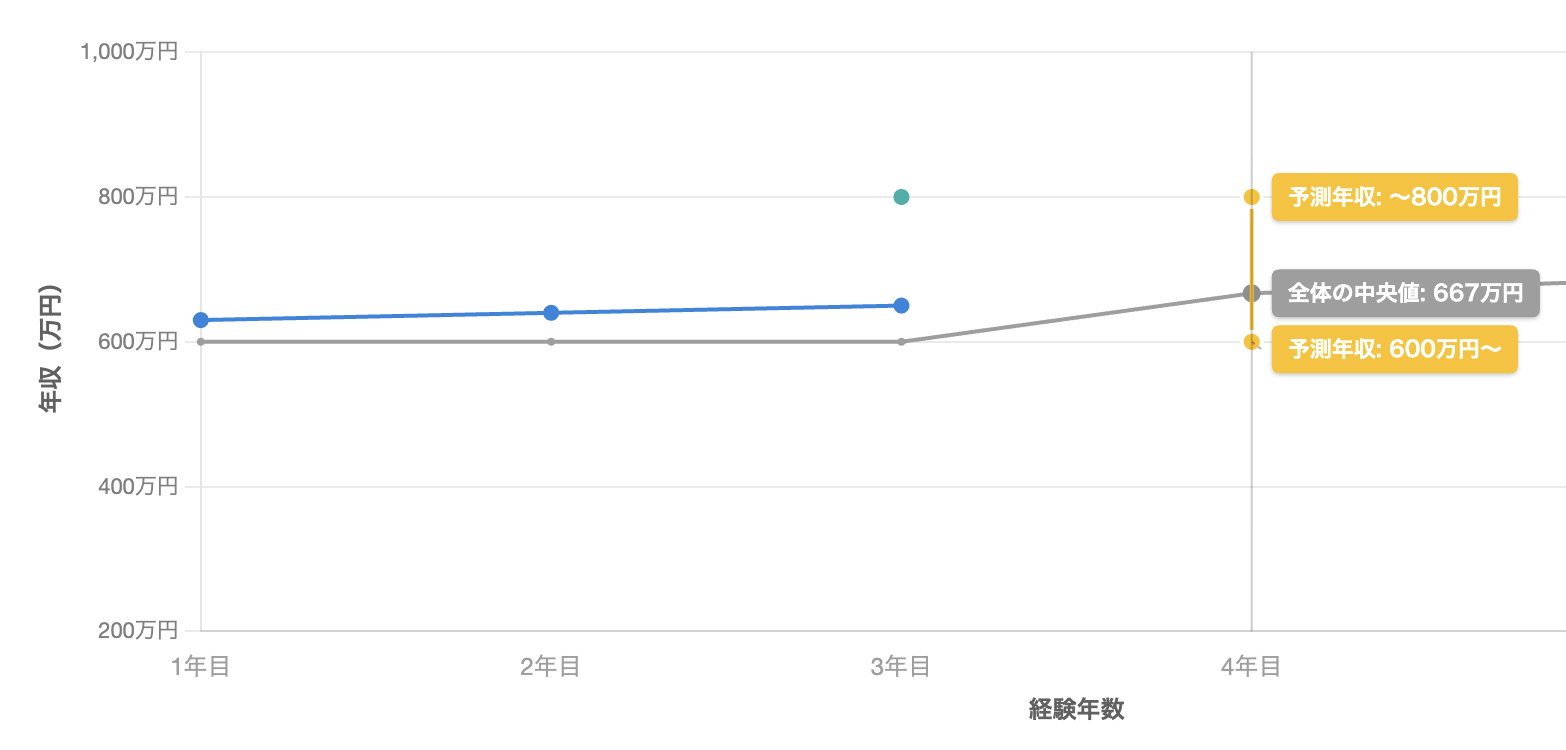Image resolution: width=1566 pixels, height=750 pixels.
Task: Click the blue data point at 2年目
Action: (551, 313)
